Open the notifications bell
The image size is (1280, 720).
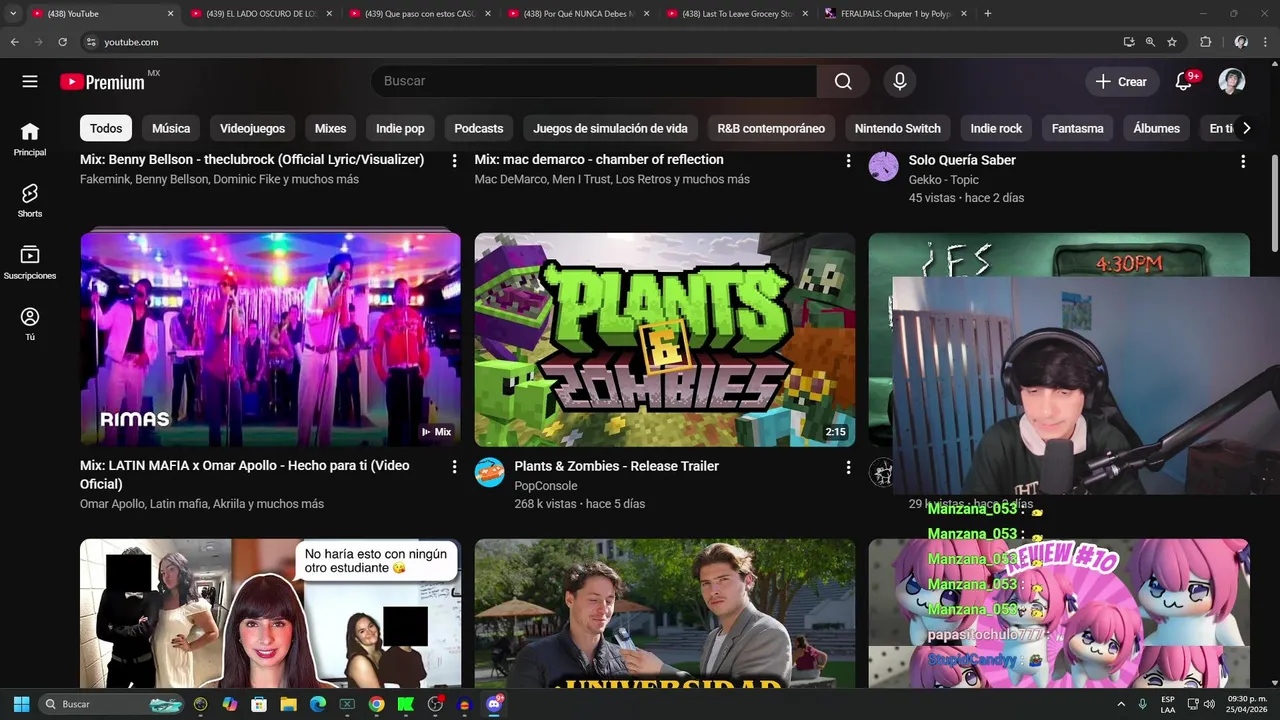tap(1184, 81)
